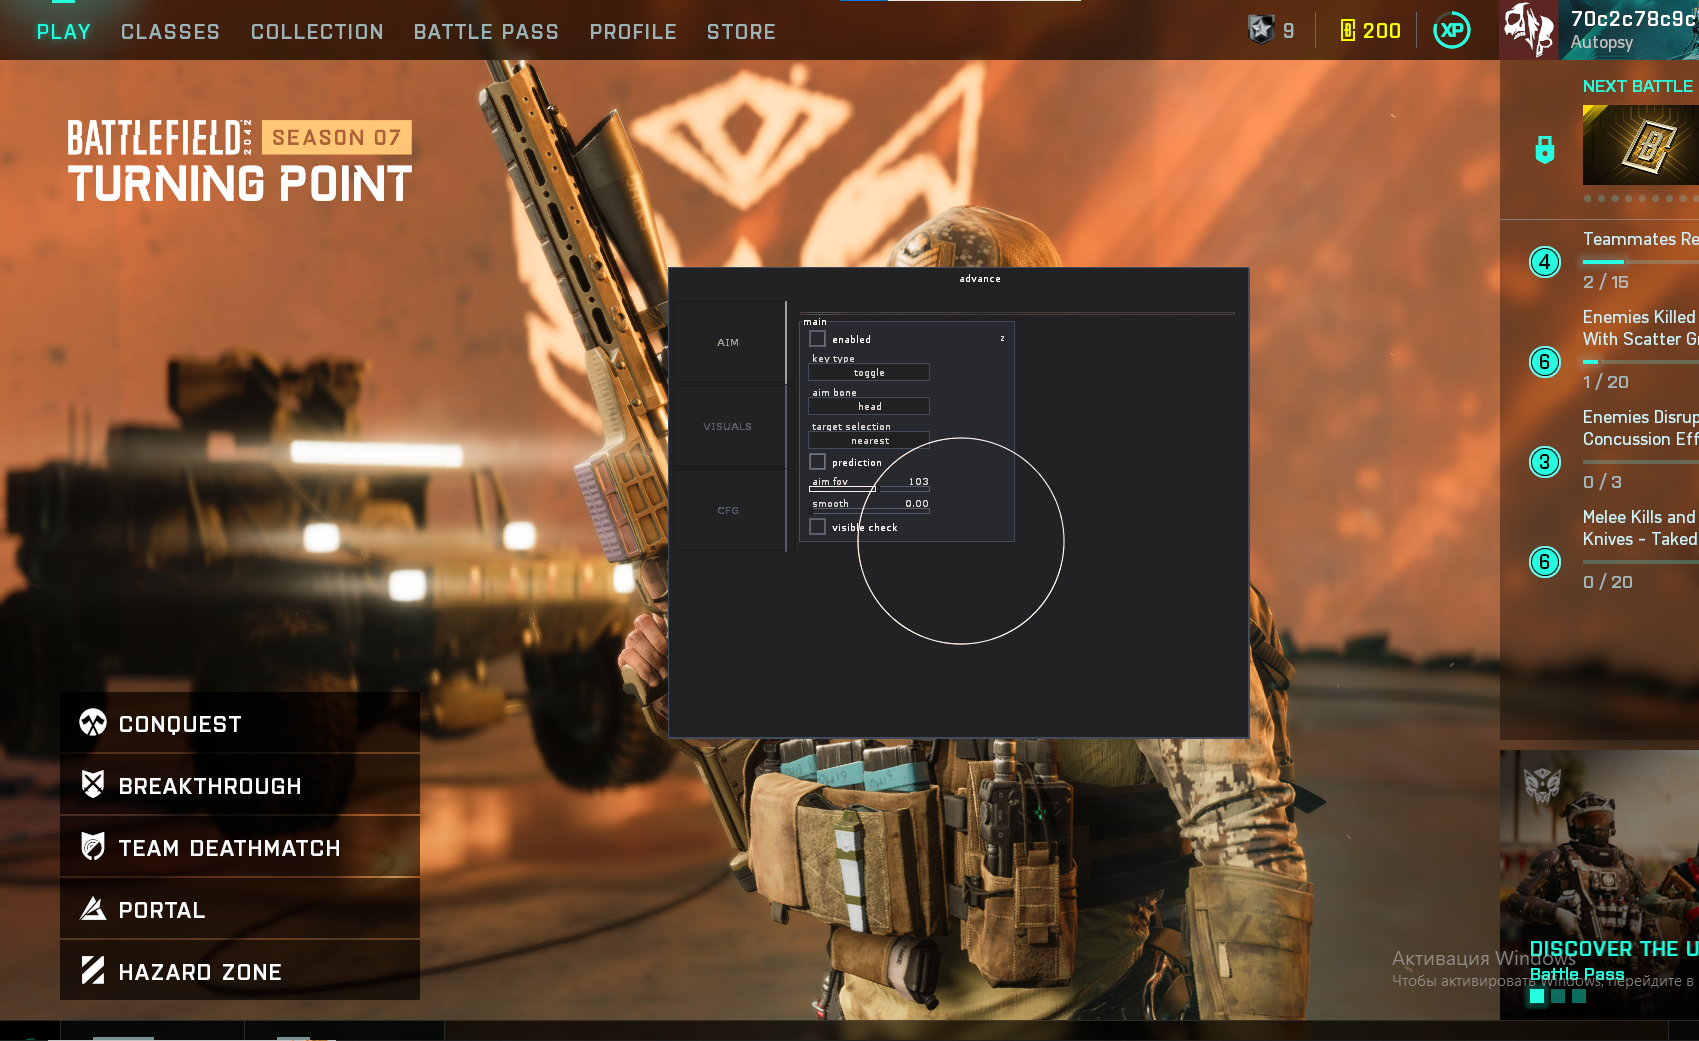
Task: Select the first Battle Pass carousel indicator
Action: pyautogui.click(x=1537, y=996)
